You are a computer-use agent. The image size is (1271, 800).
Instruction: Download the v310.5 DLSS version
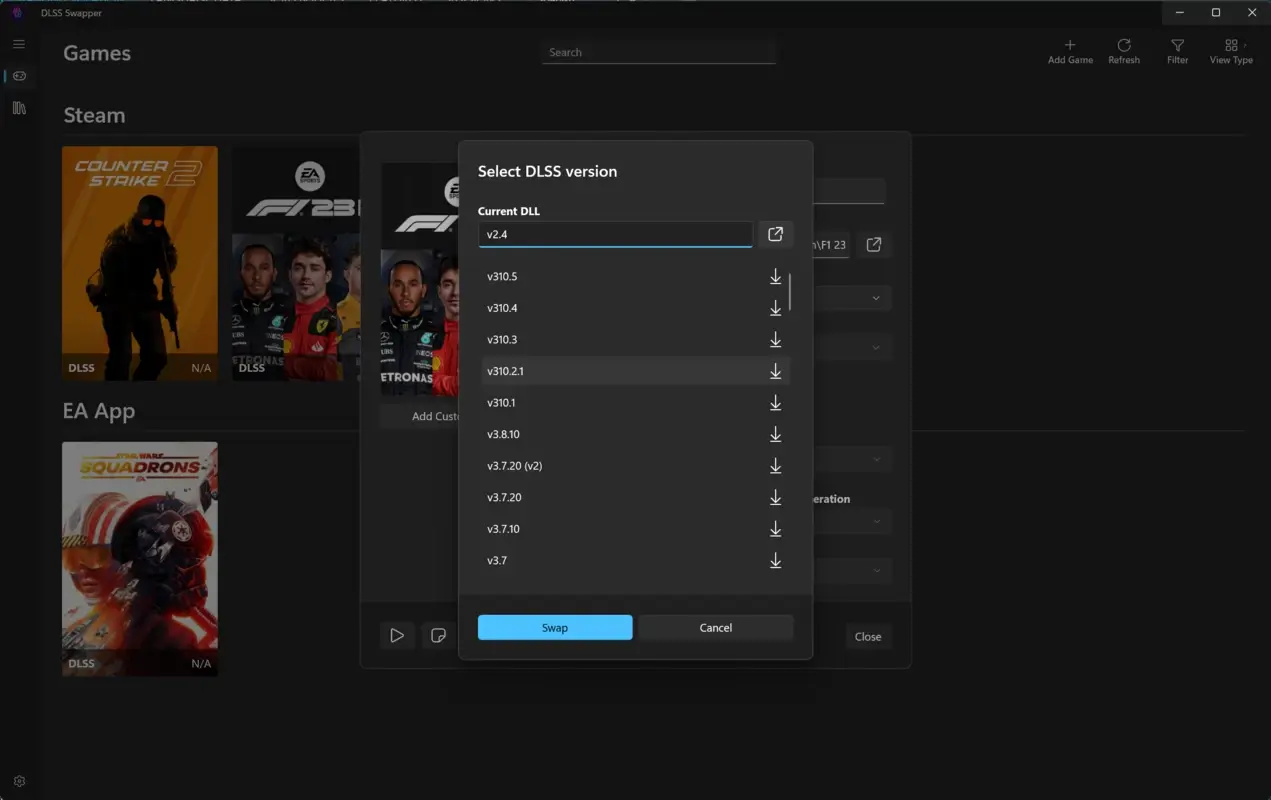(x=775, y=276)
